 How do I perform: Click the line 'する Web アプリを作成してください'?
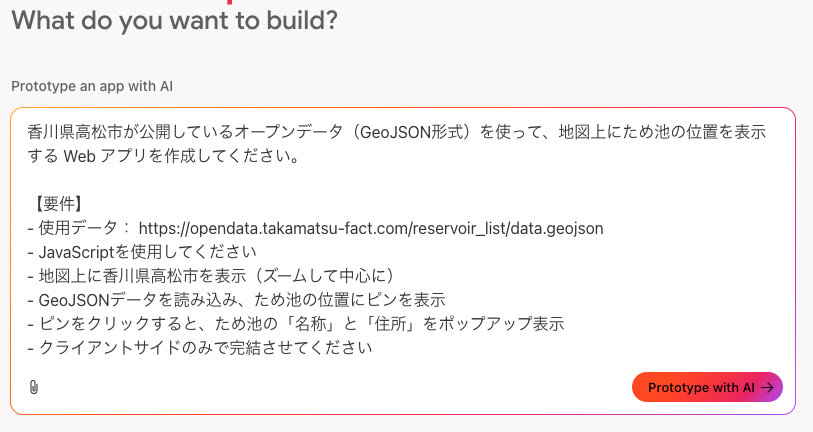point(164,156)
